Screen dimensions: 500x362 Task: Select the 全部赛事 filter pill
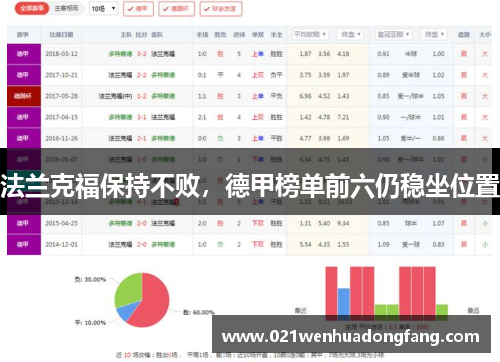32,8
